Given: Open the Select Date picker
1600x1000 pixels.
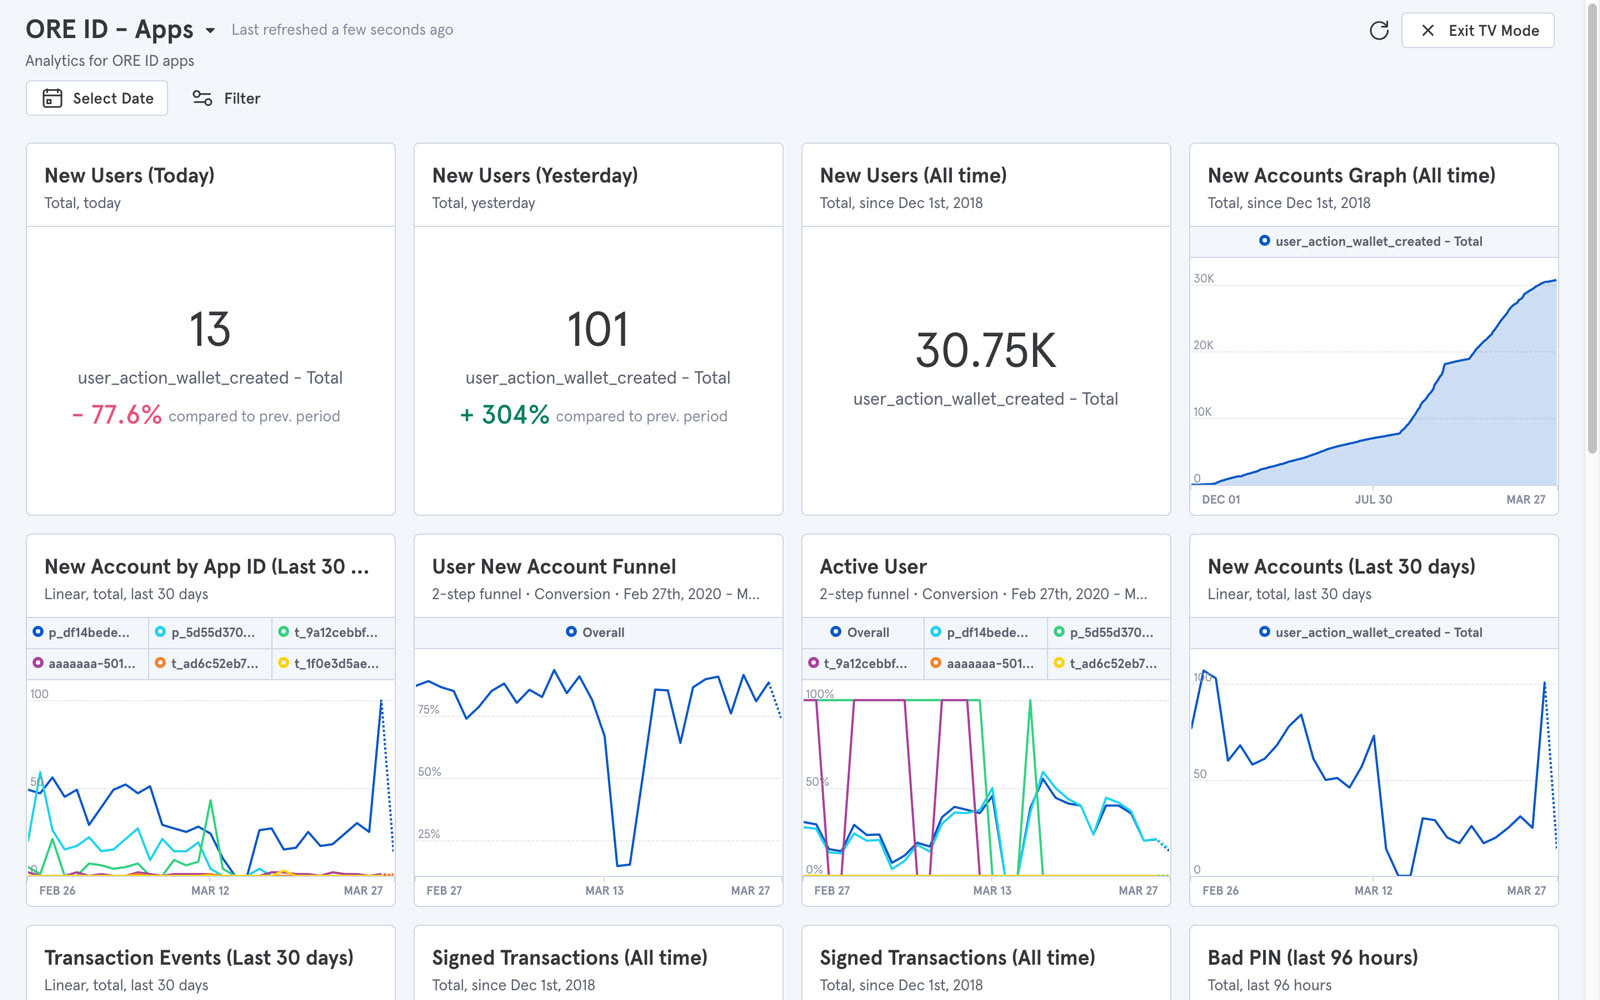Looking at the screenshot, I should coord(97,98).
